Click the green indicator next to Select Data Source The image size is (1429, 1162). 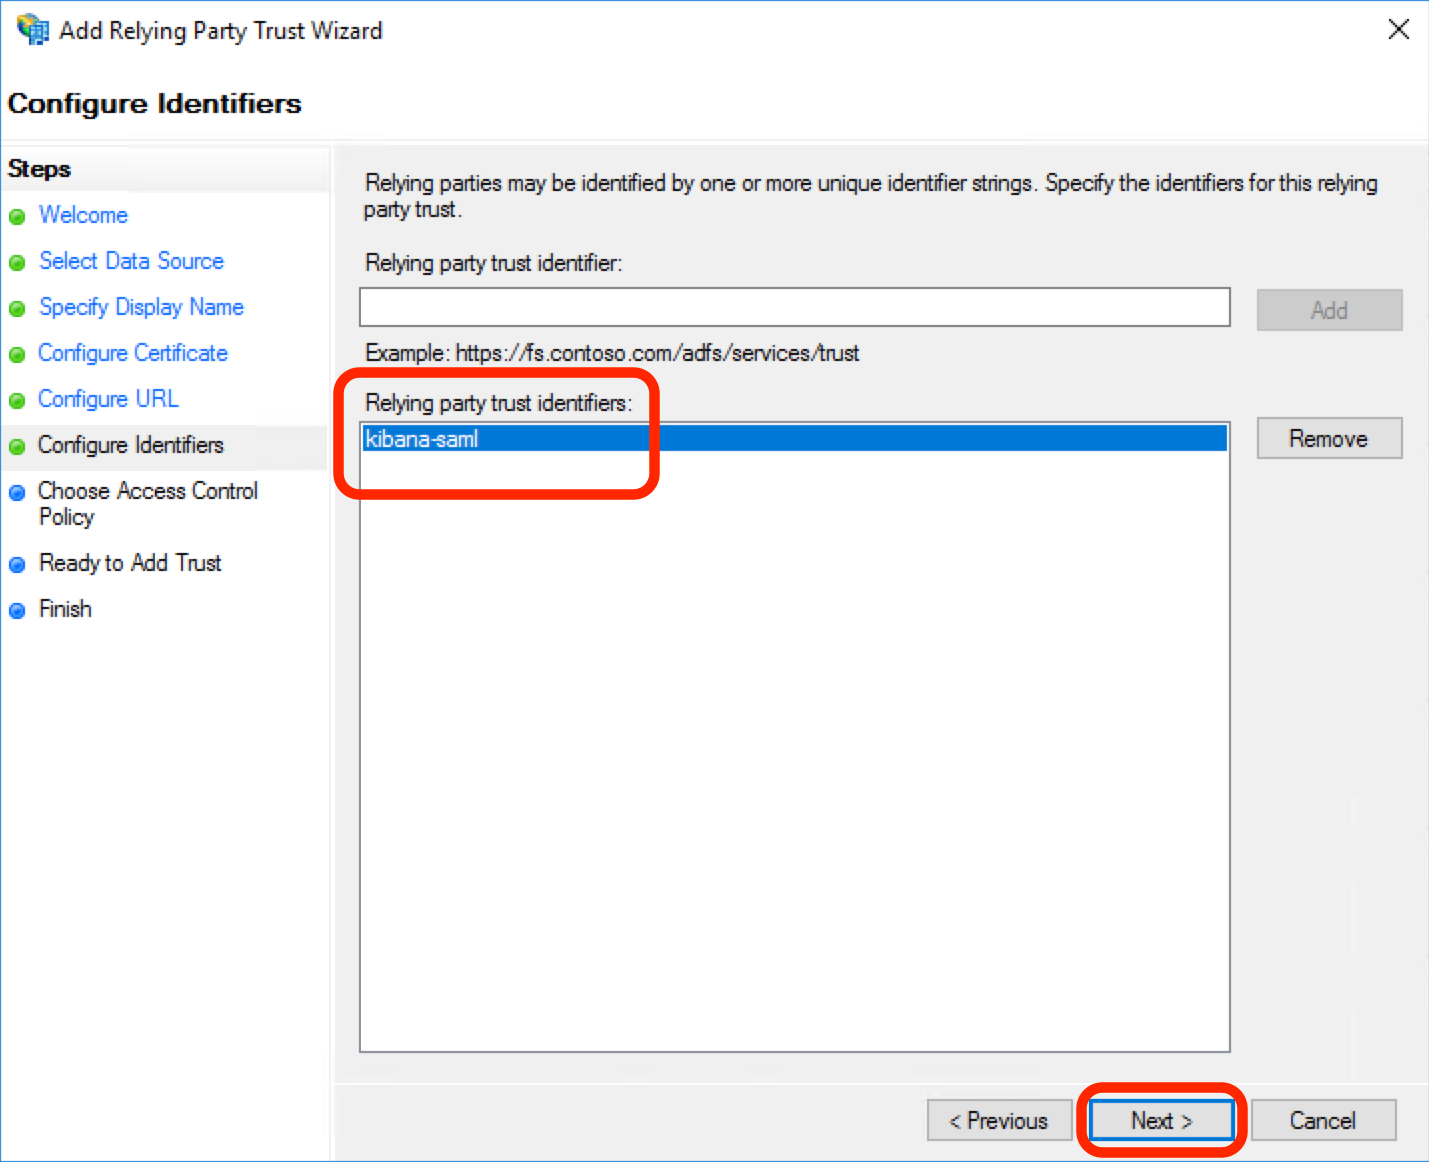(x=17, y=262)
